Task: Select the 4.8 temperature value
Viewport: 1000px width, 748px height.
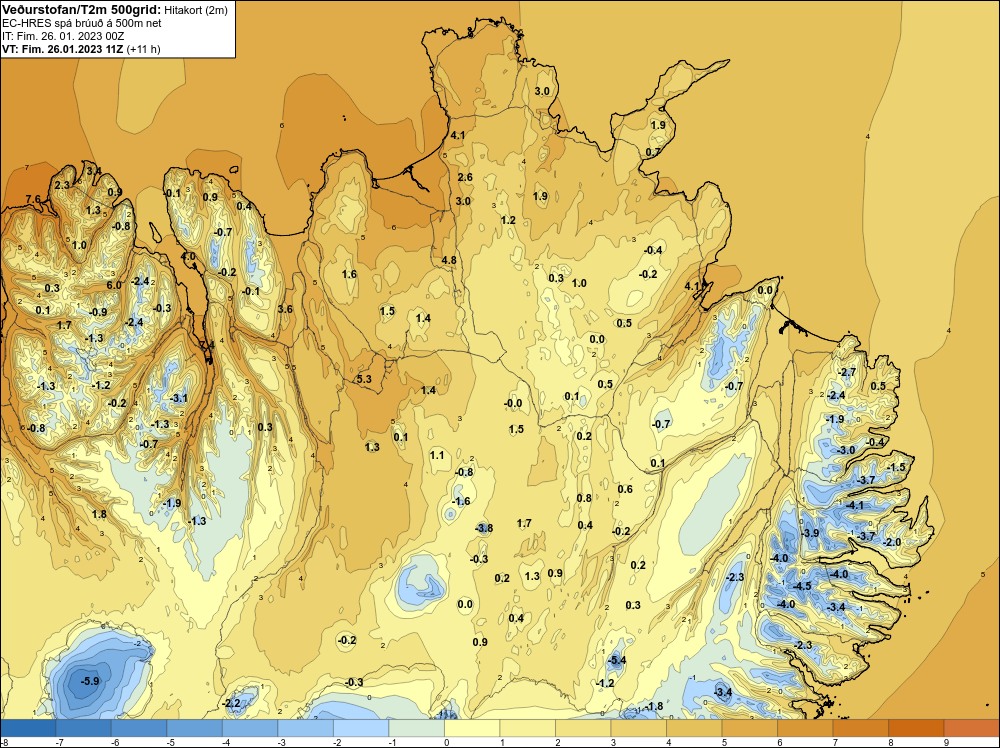Action: (449, 260)
